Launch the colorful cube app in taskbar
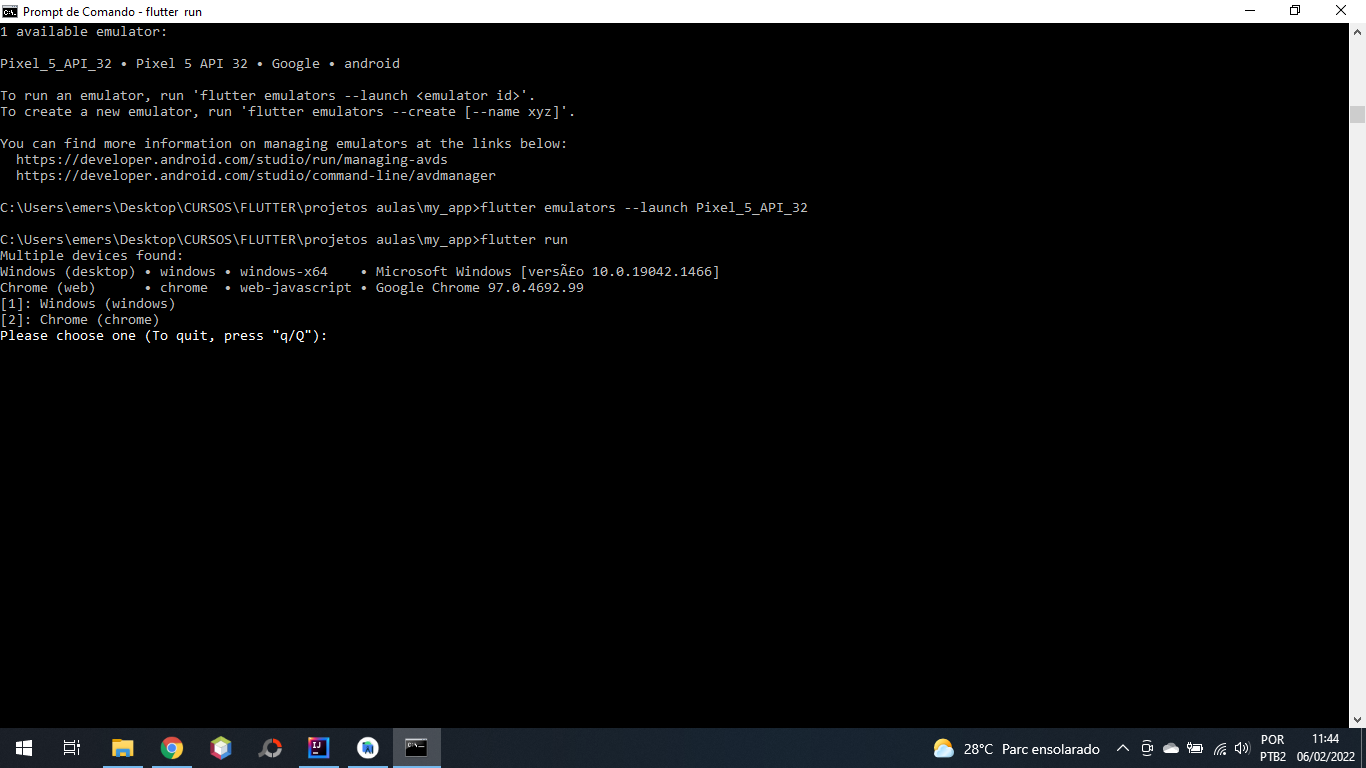 pos(220,748)
